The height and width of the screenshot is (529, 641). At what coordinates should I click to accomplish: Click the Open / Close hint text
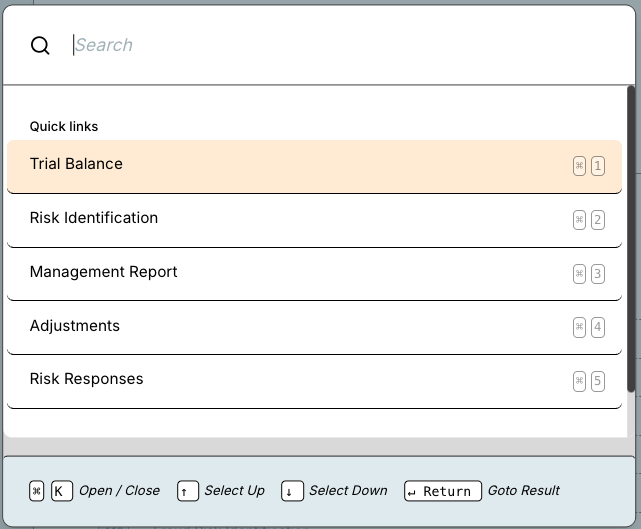pos(119,490)
